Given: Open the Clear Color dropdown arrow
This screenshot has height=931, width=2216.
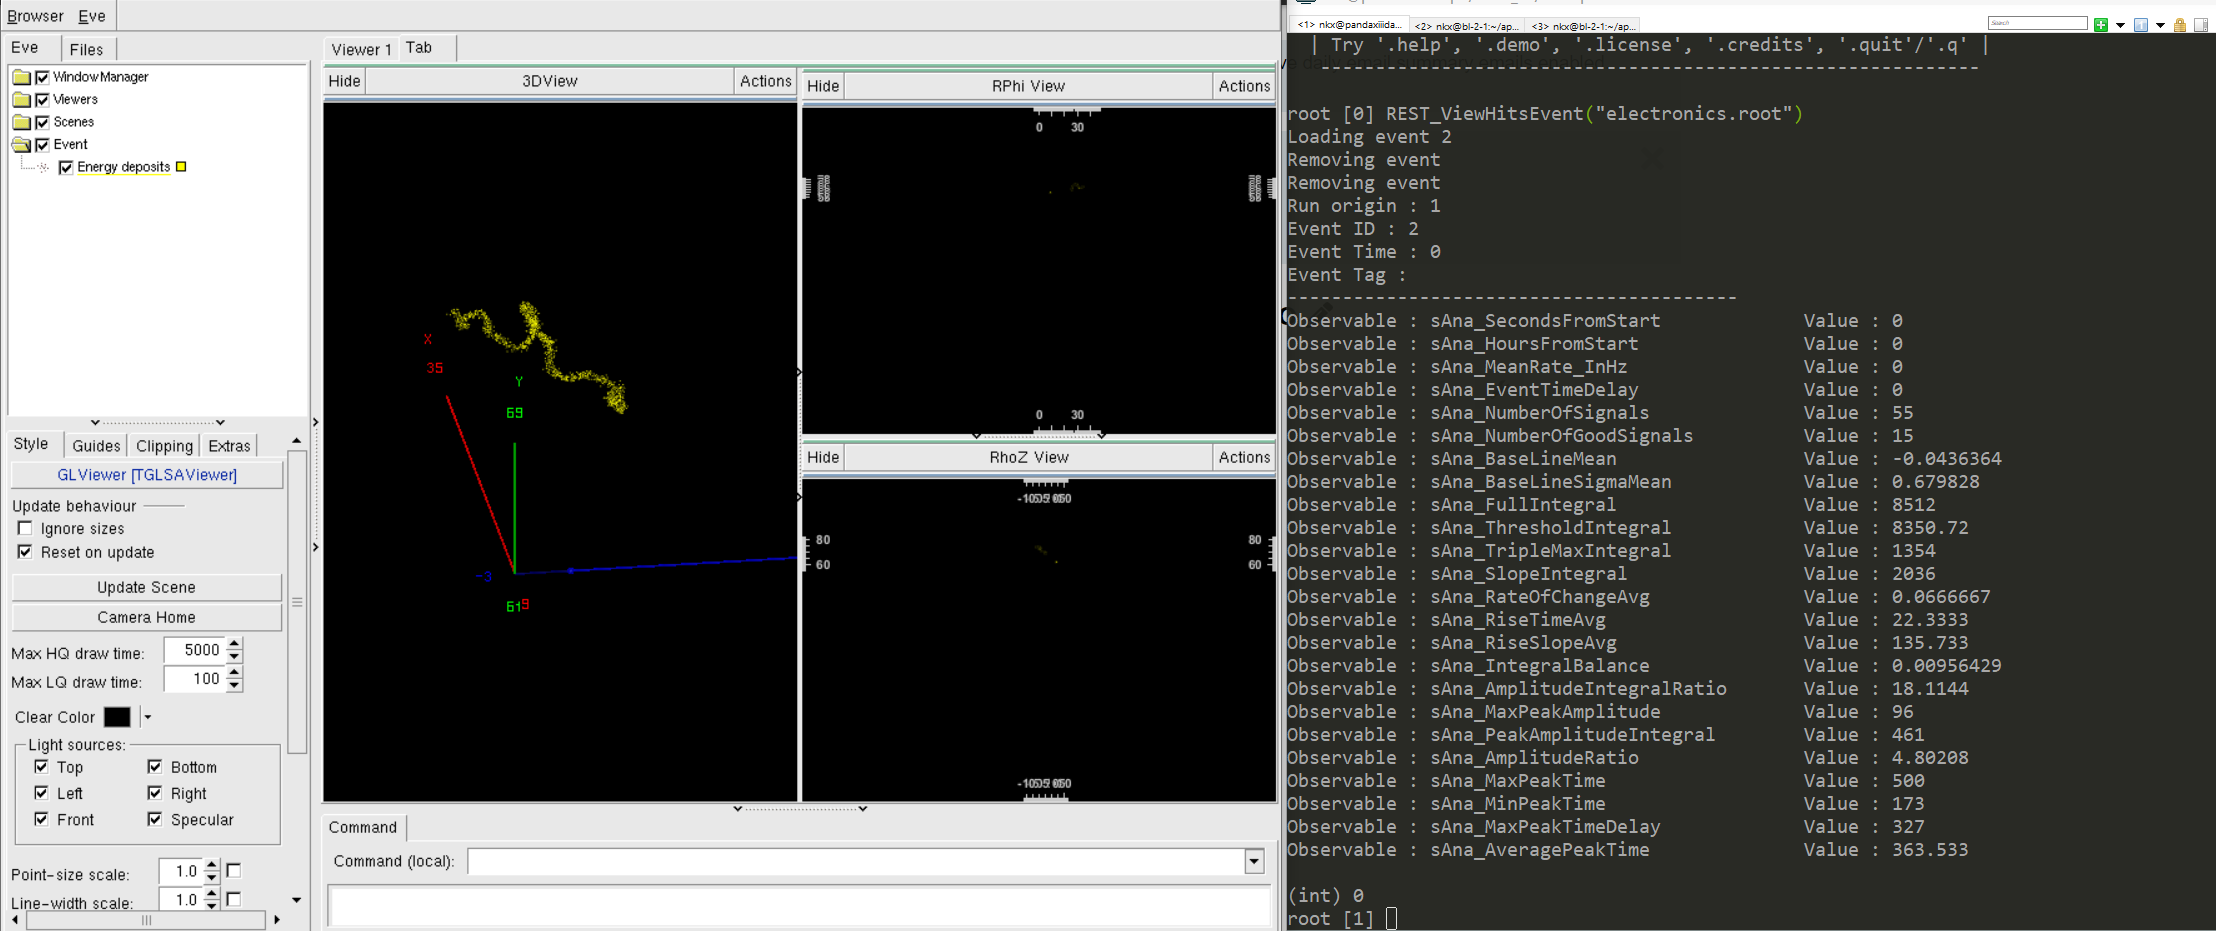Looking at the screenshot, I should click(x=147, y=717).
